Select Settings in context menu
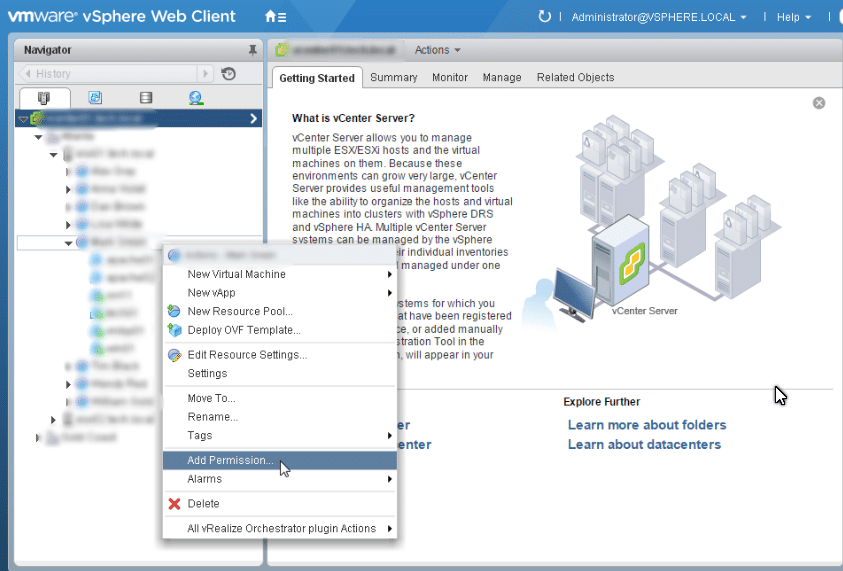Image resolution: width=843 pixels, height=571 pixels. (280, 373)
